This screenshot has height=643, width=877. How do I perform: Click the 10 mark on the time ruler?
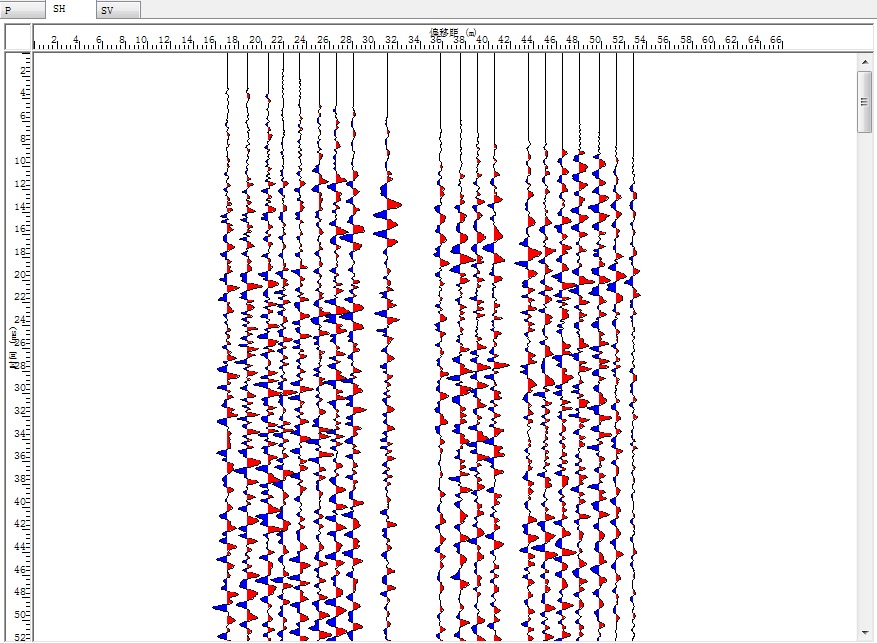[x=21, y=160]
